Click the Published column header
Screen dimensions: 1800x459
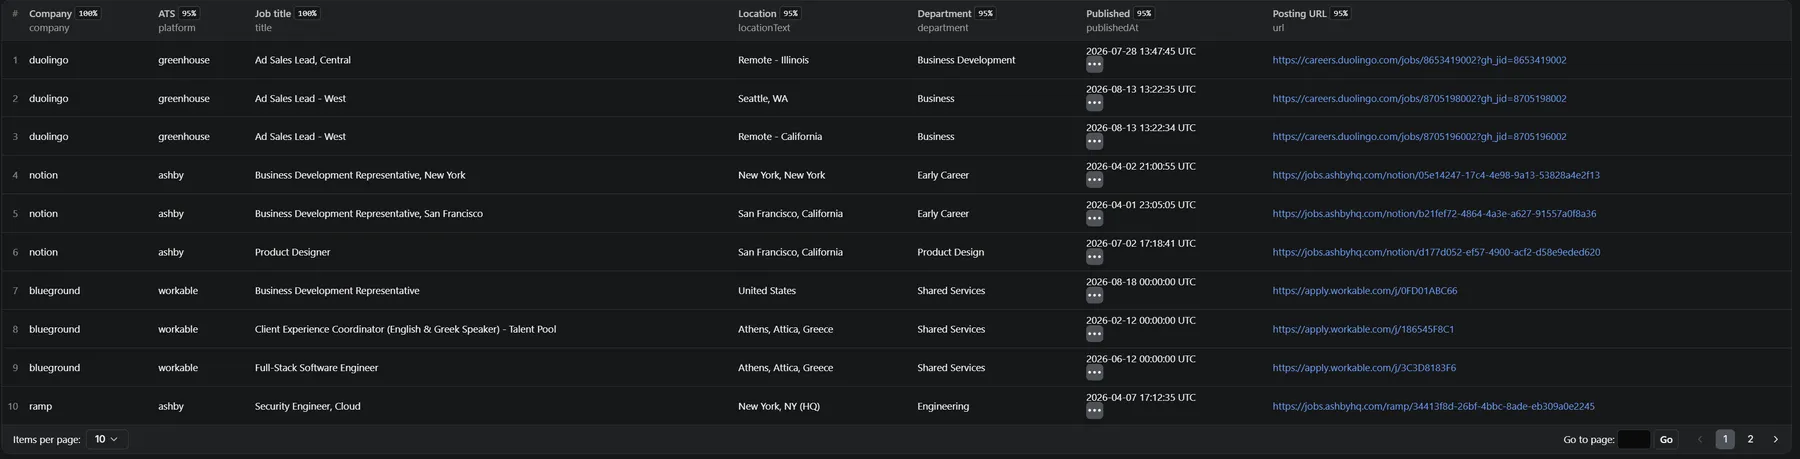point(1108,14)
